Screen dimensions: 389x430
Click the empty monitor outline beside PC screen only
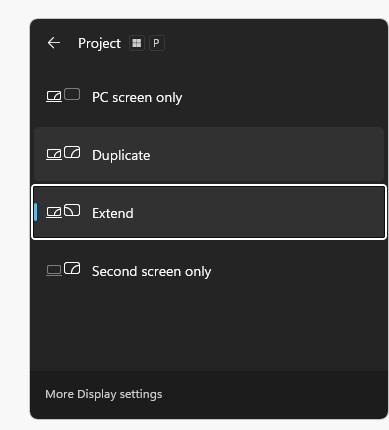pos(72,94)
